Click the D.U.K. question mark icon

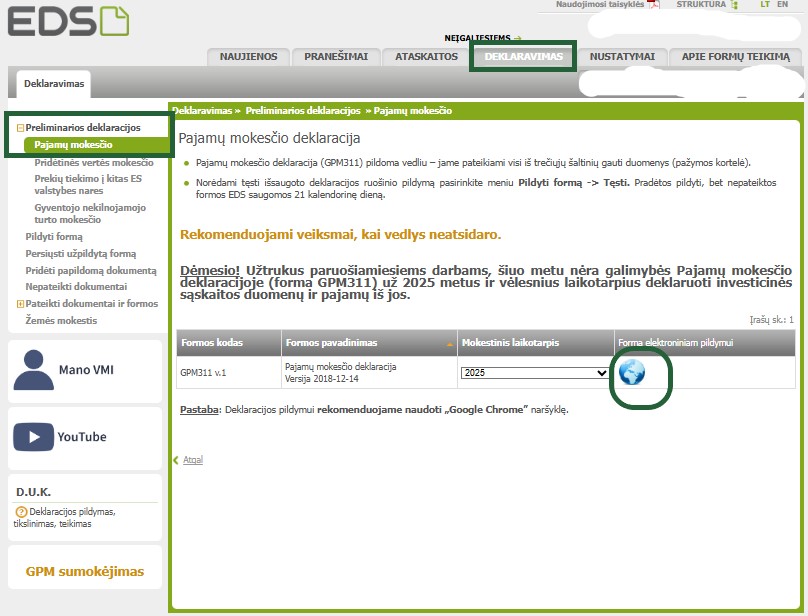tap(22, 512)
